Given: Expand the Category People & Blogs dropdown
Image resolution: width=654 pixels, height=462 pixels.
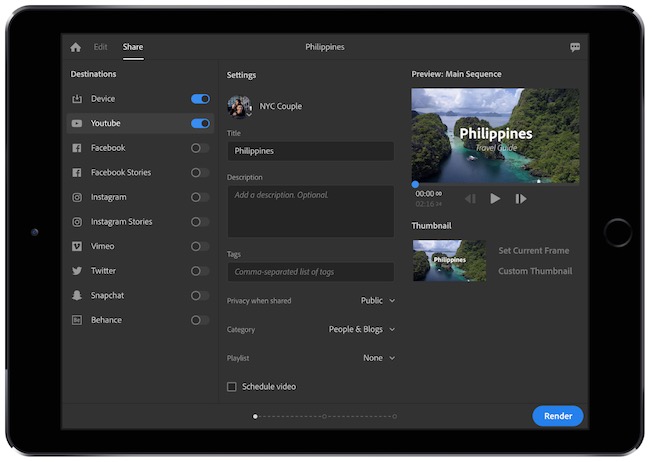Looking at the screenshot, I should tap(362, 329).
